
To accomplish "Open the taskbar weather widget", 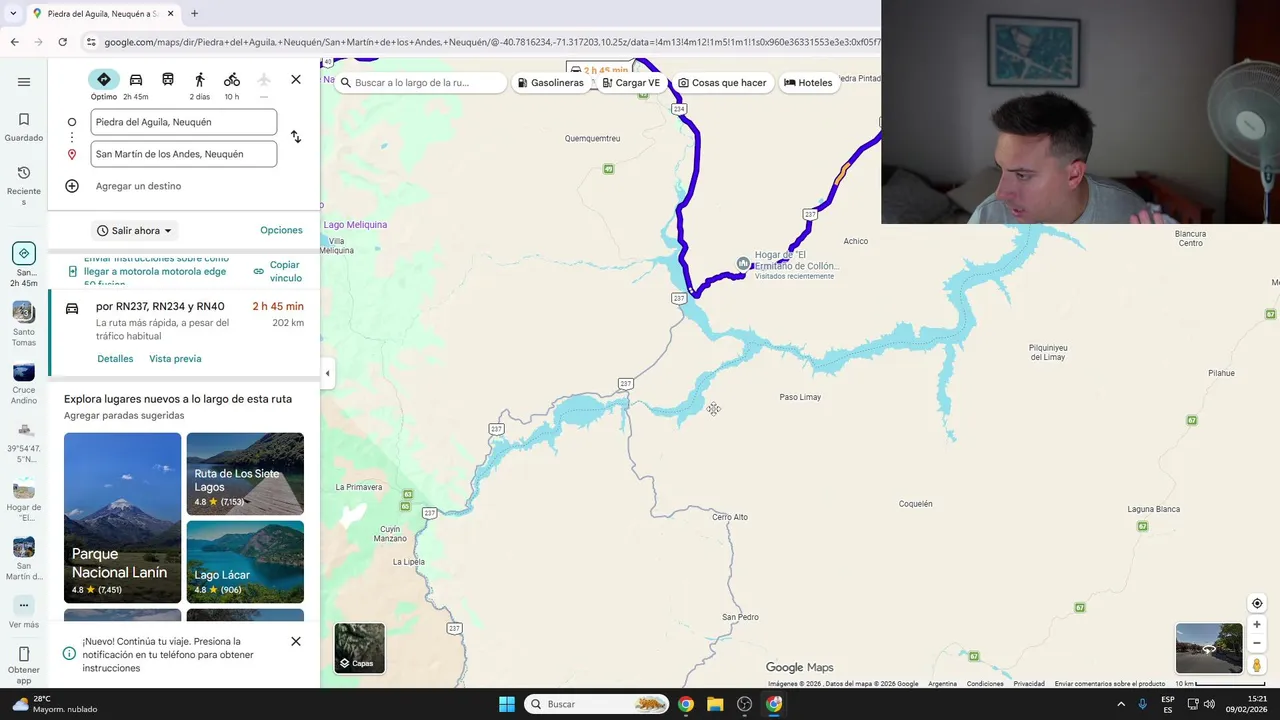I will [55, 704].
